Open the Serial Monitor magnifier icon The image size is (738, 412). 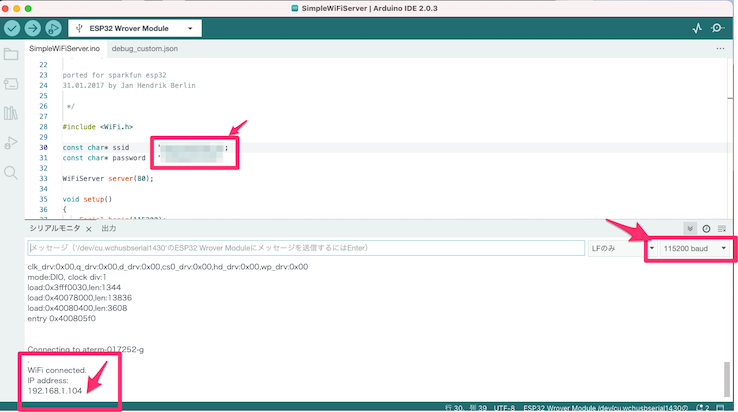718,28
